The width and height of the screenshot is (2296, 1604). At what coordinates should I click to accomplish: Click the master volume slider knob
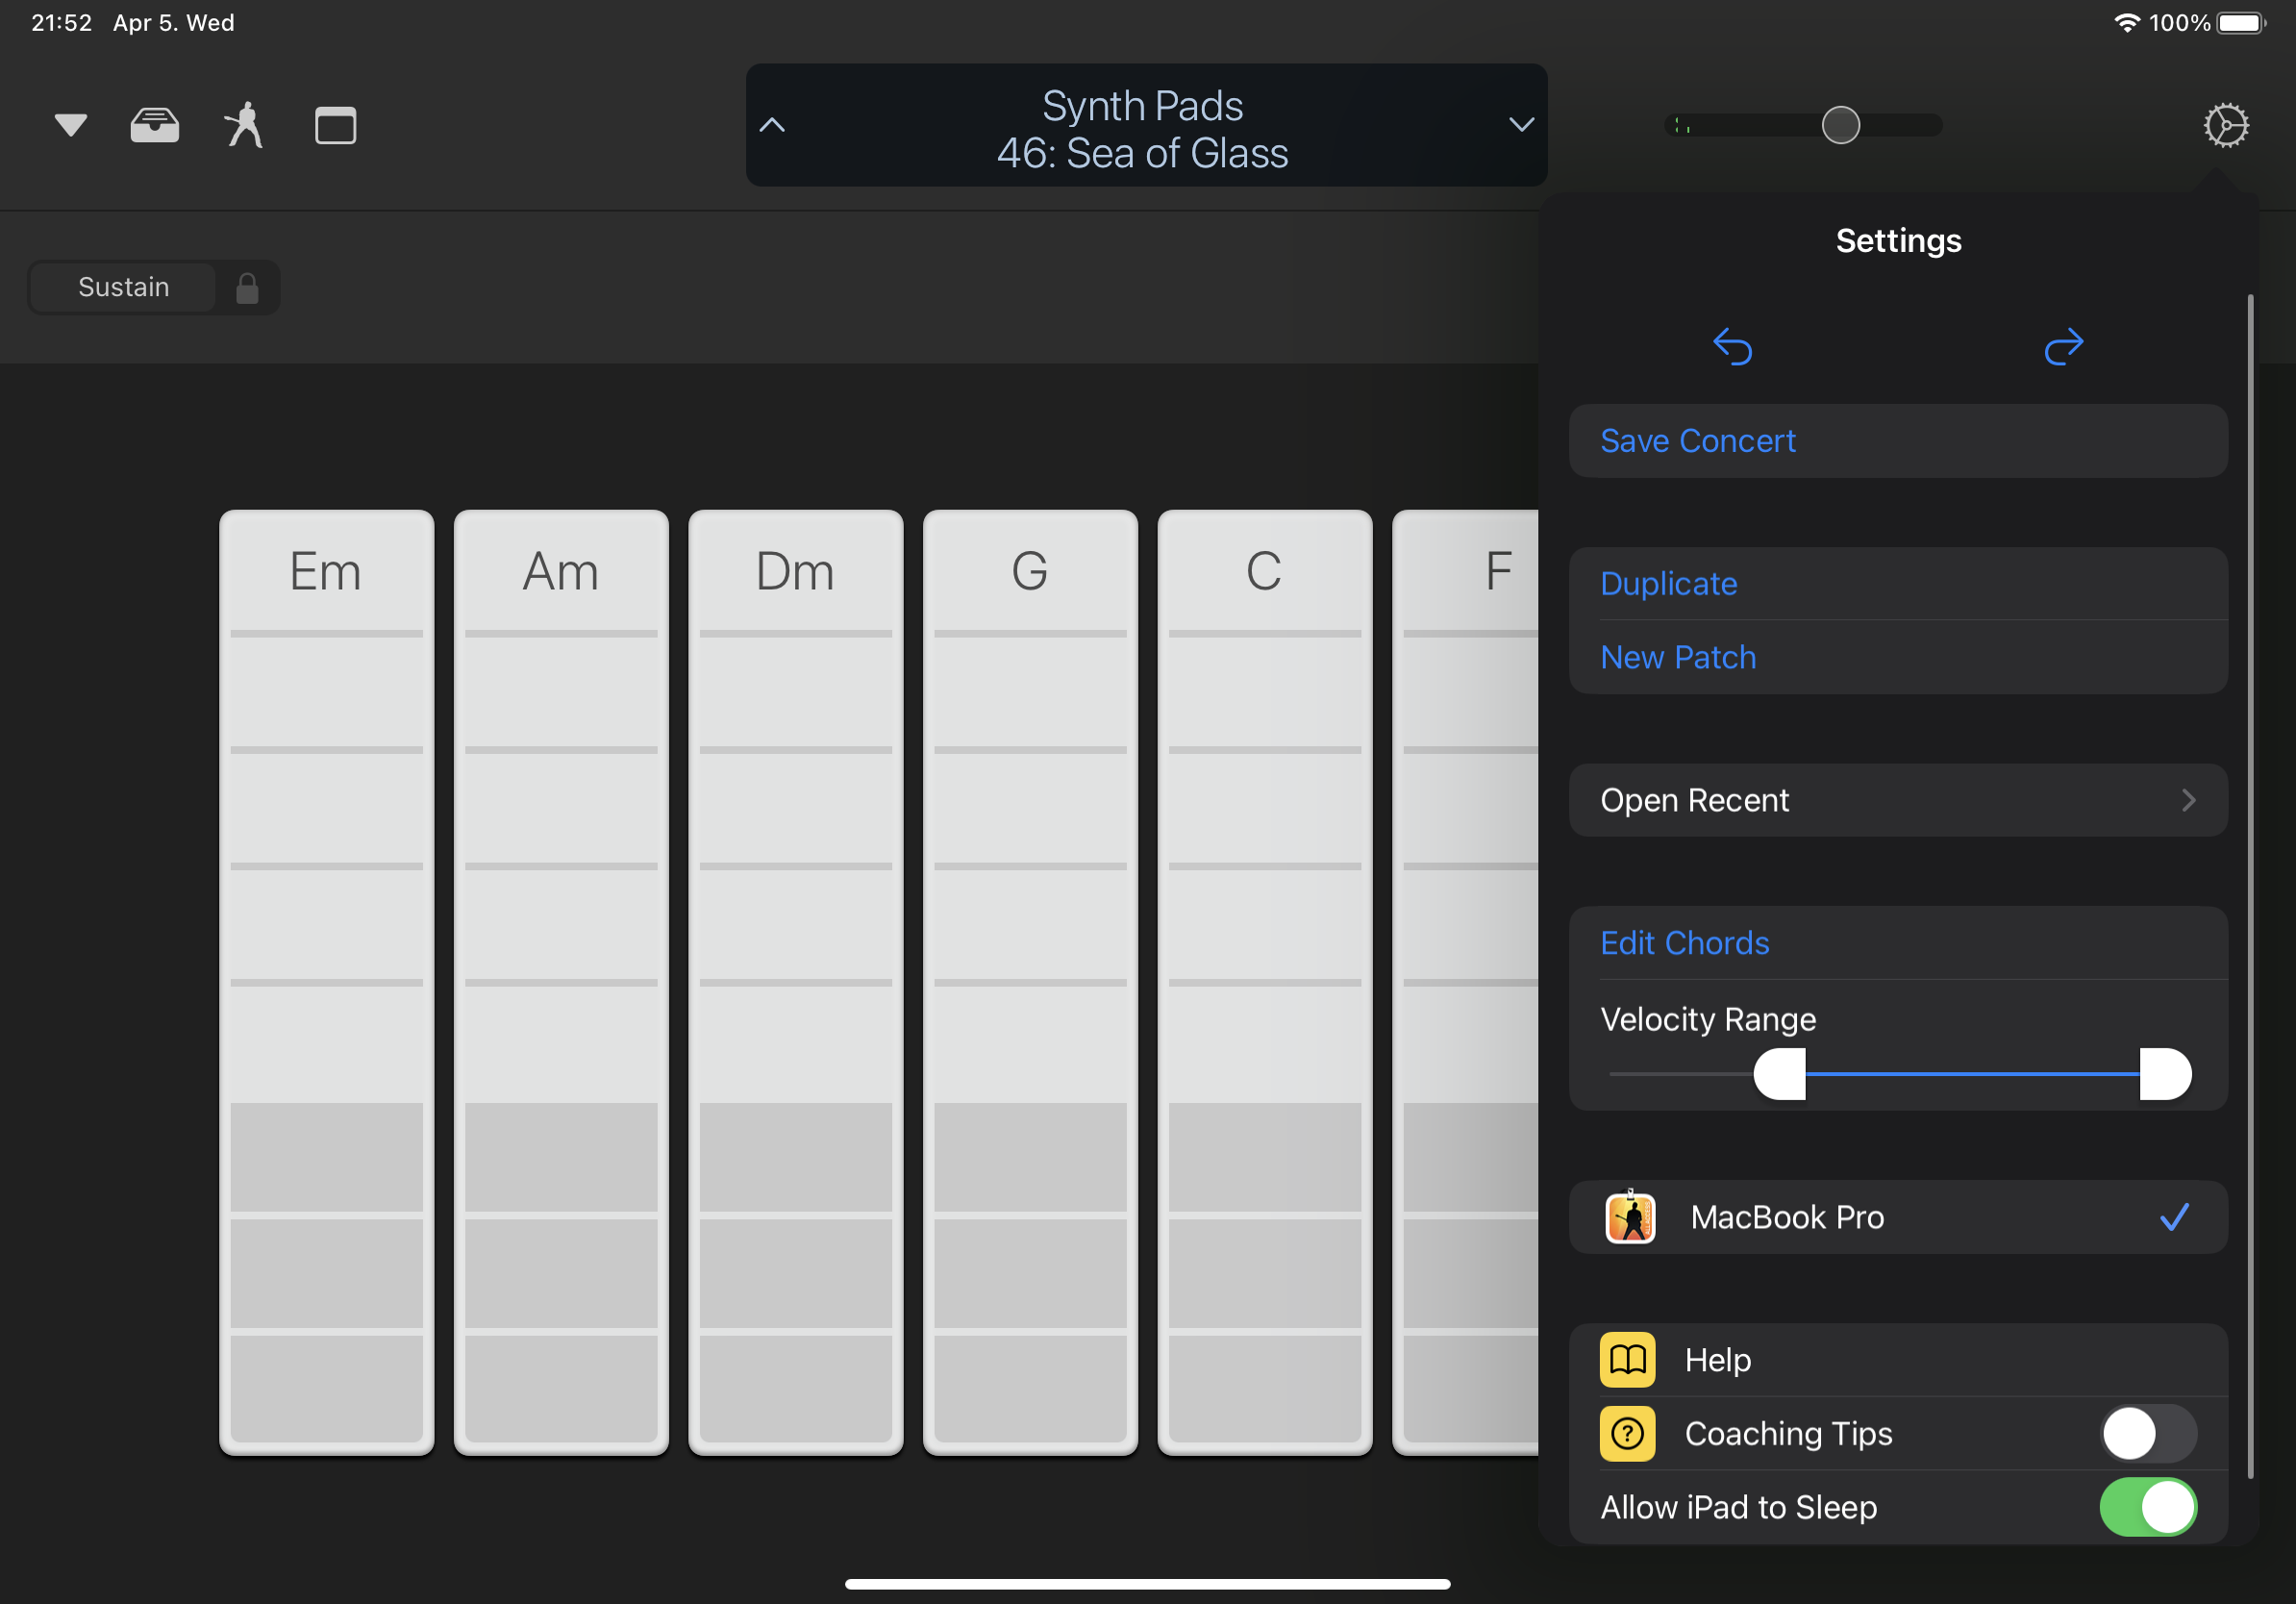click(1840, 125)
